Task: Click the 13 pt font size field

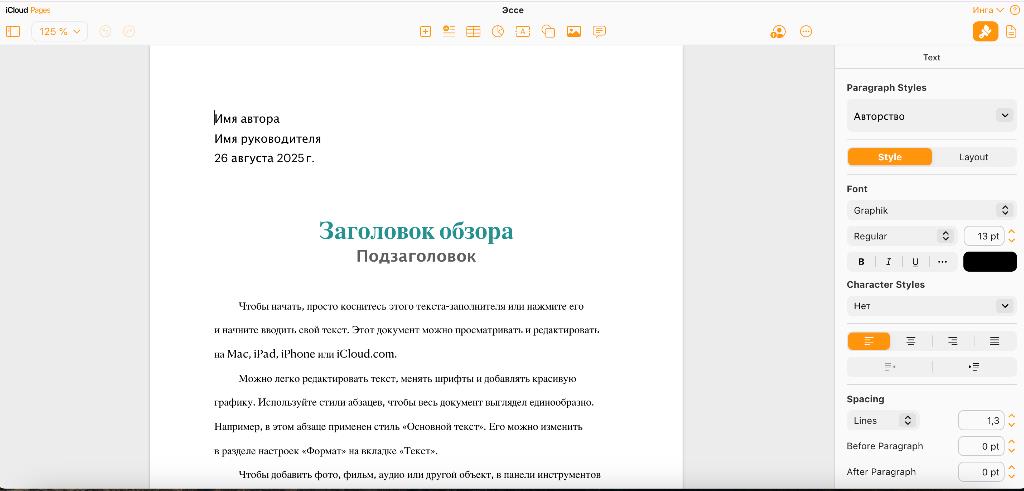Action: point(984,236)
